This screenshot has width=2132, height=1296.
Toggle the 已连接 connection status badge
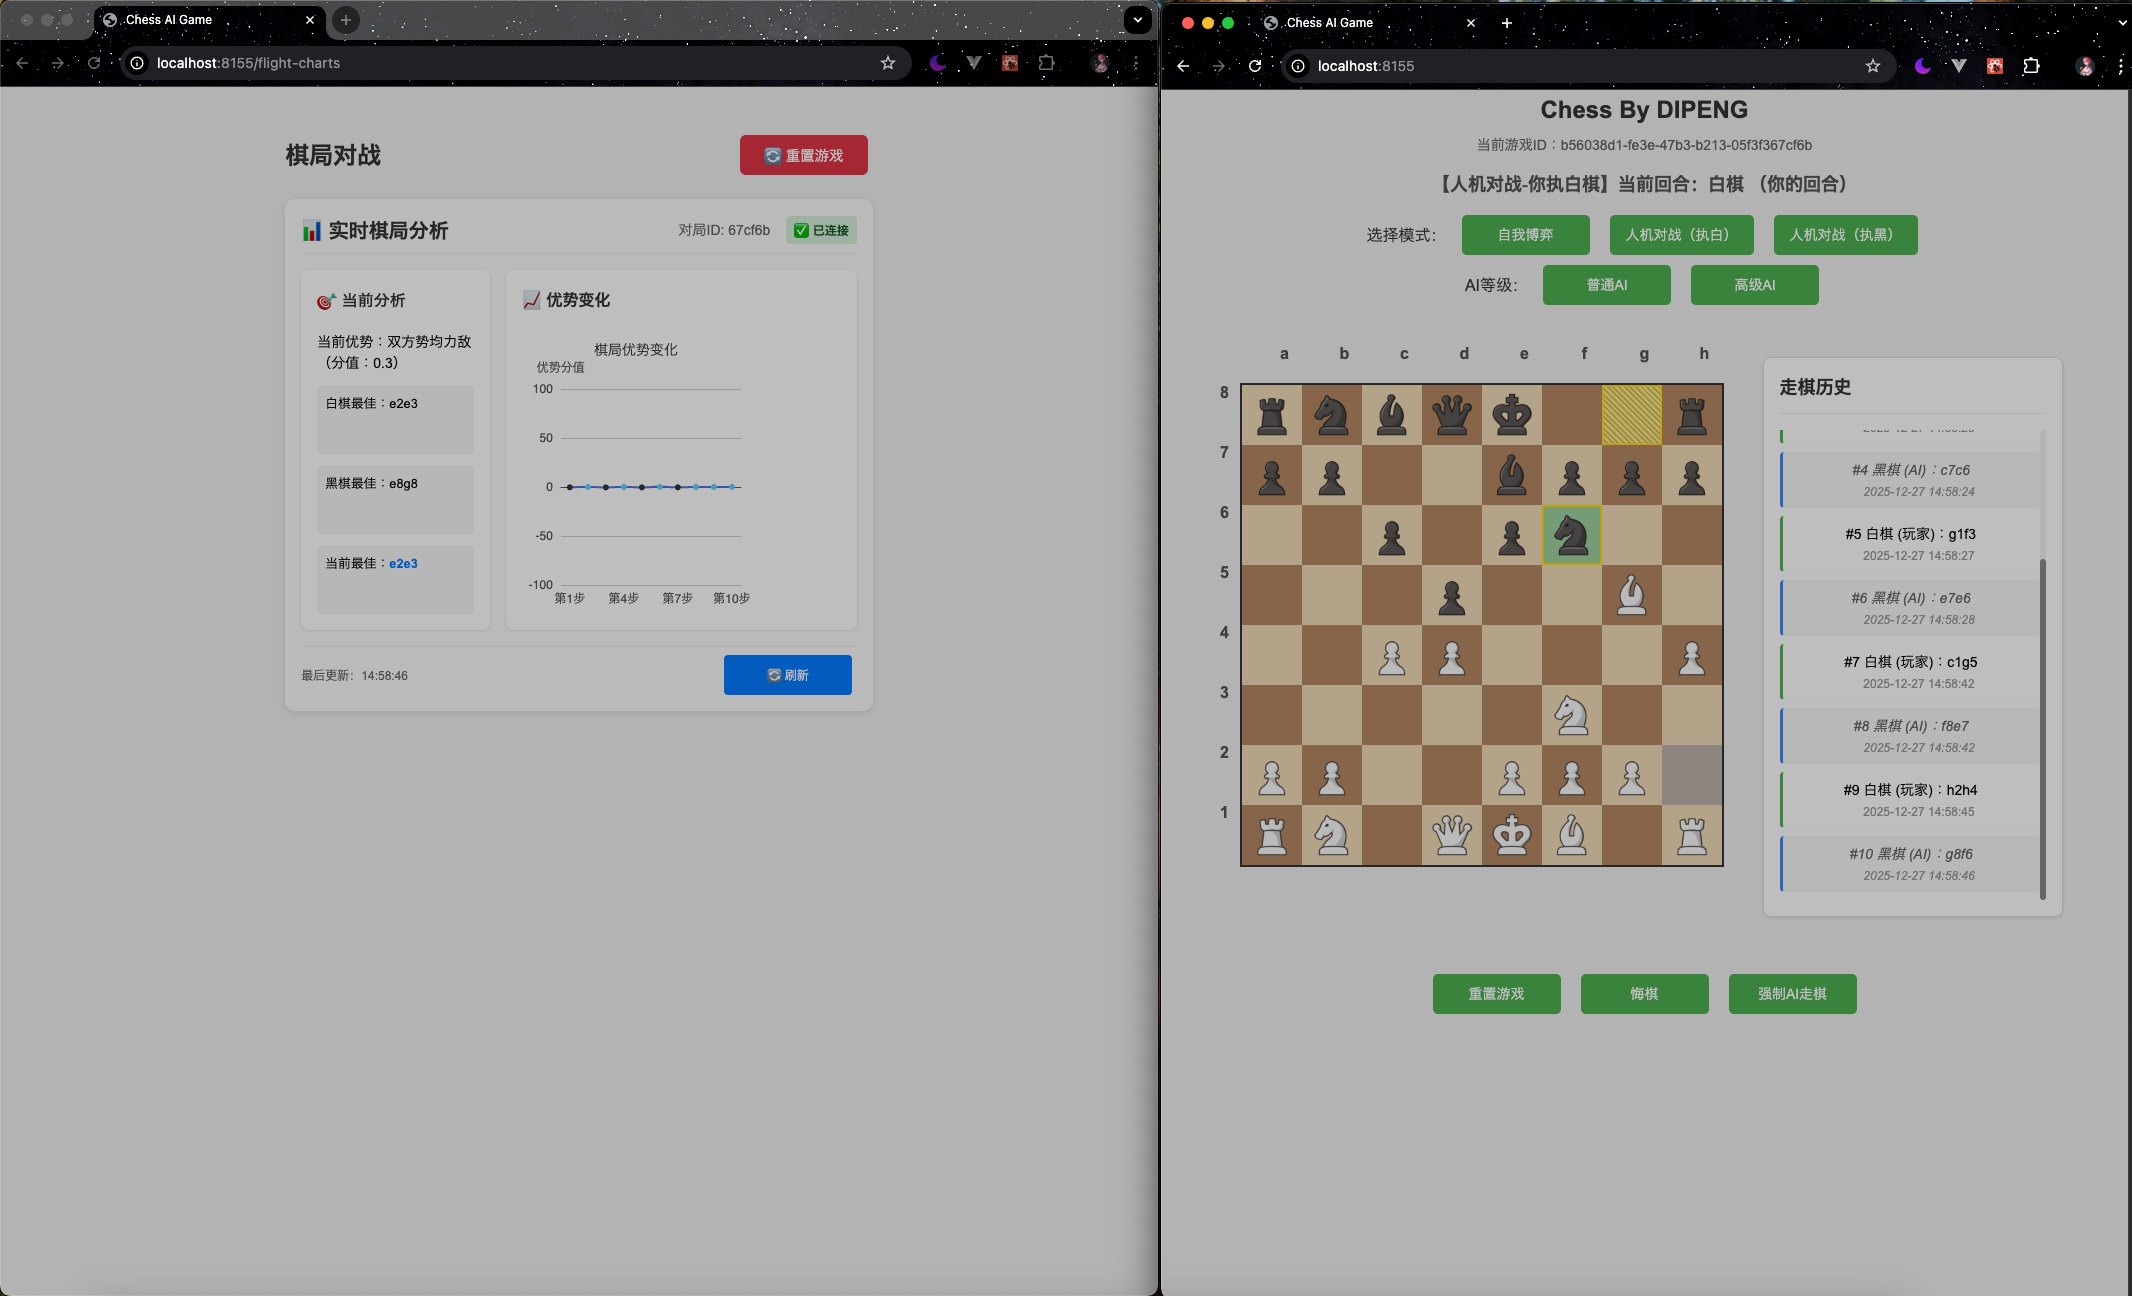pyautogui.click(x=820, y=230)
